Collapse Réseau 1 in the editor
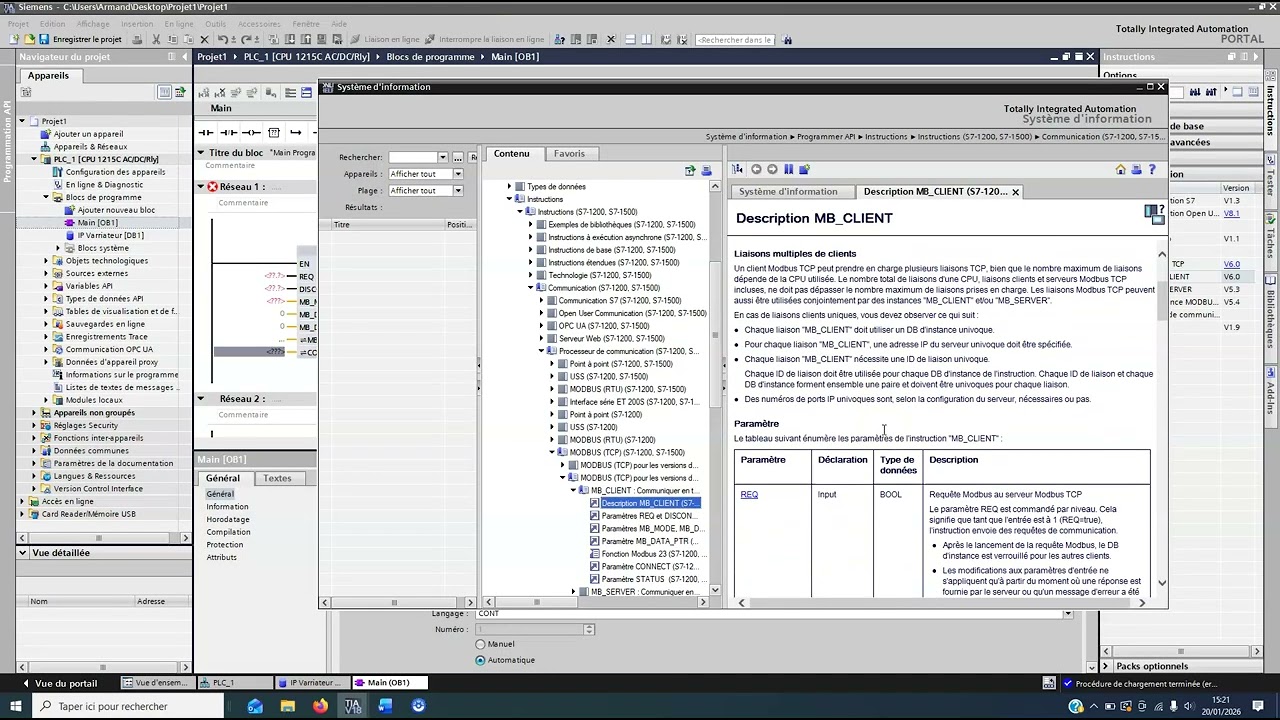 [200, 187]
